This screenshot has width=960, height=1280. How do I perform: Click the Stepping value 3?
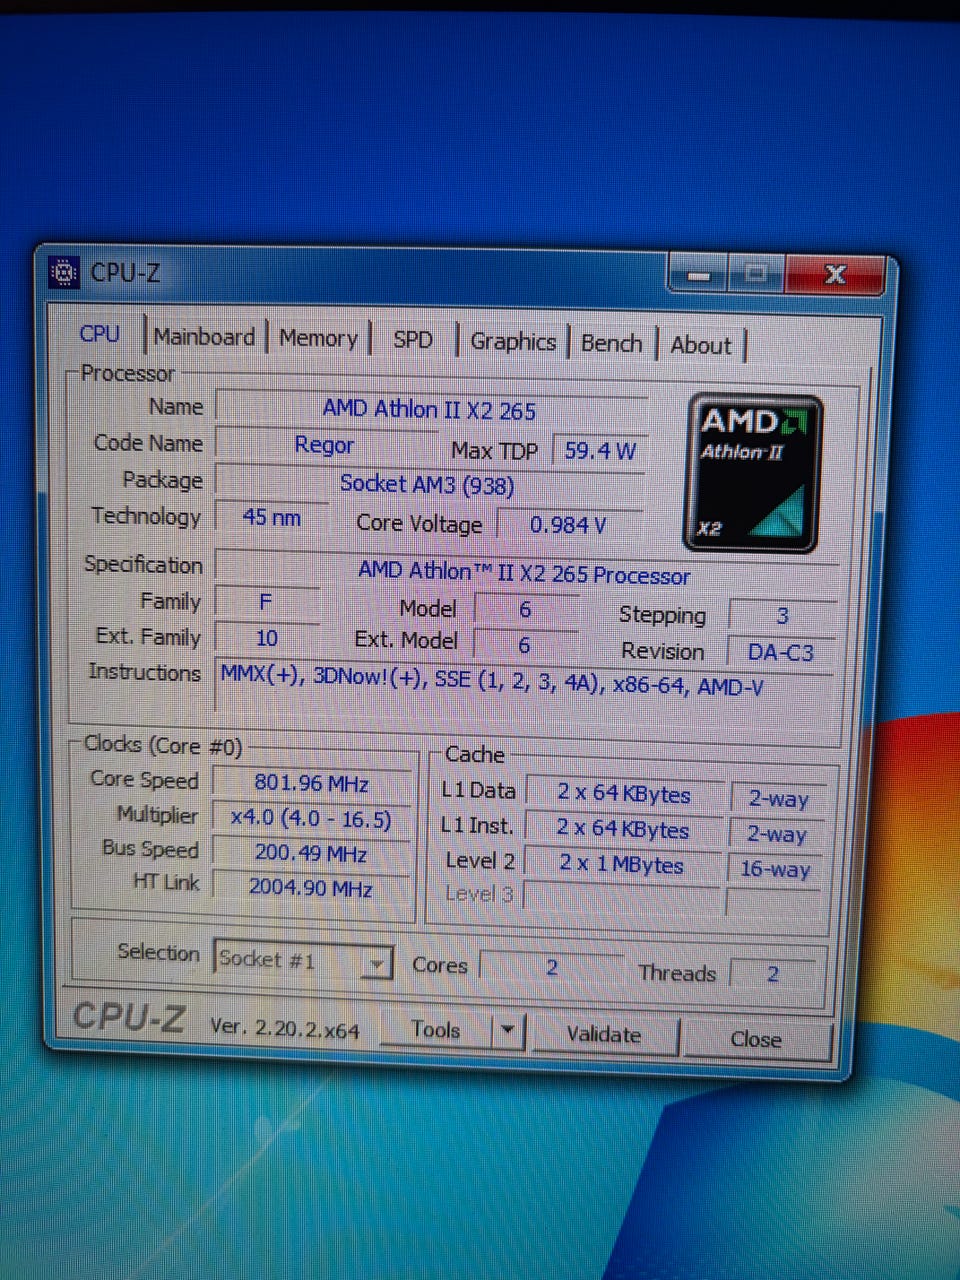click(x=782, y=616)
